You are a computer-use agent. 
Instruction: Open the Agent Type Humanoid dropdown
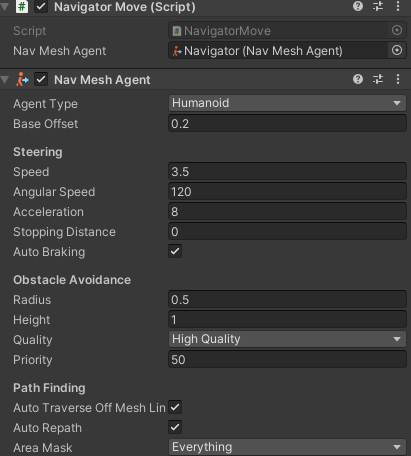287,103
